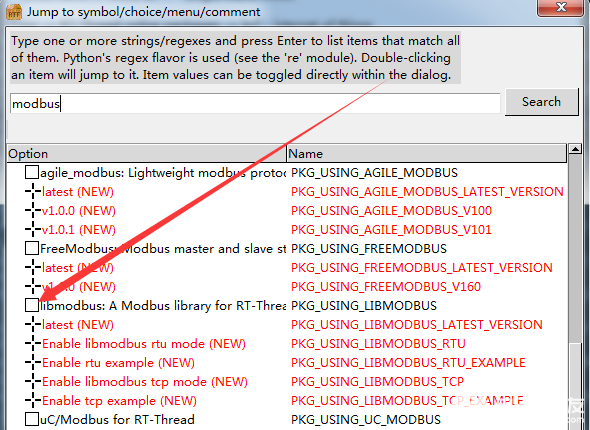Select Enable libmodbus tcp mode (NEW)
This screenshot has width=590, height=430.
coord(144,381)
